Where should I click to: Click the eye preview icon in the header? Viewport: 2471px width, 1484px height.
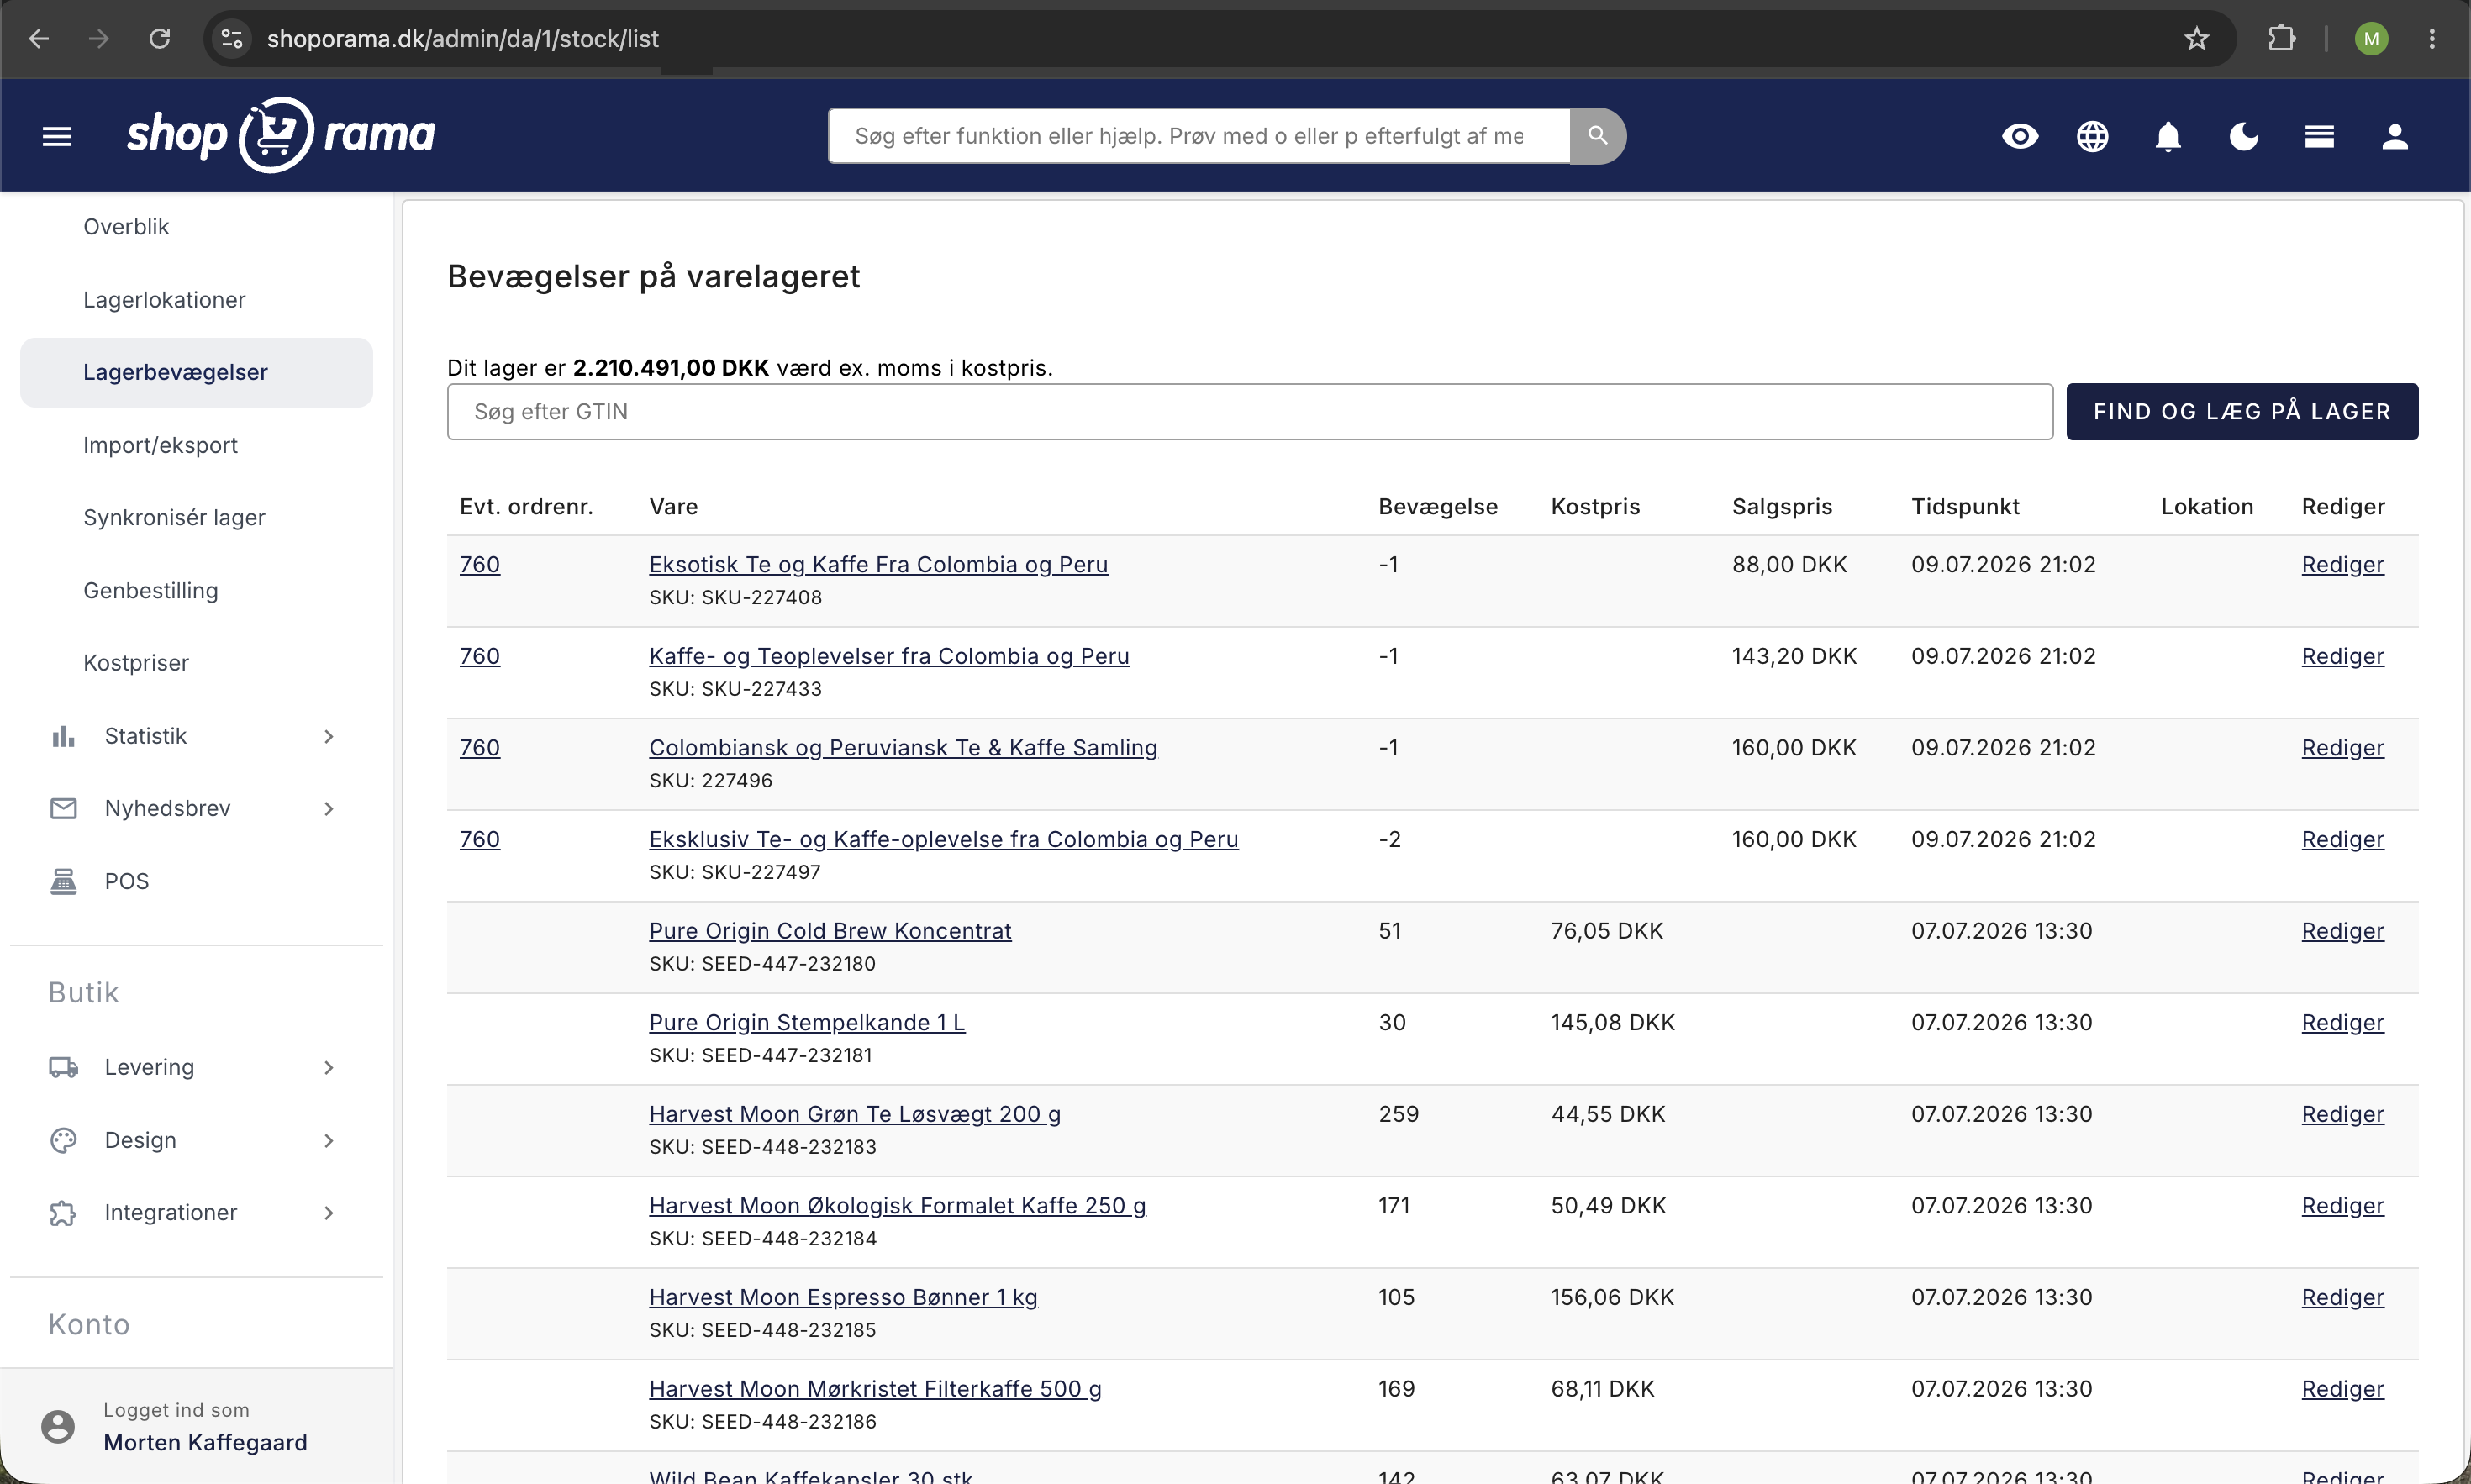(2019, 136)
